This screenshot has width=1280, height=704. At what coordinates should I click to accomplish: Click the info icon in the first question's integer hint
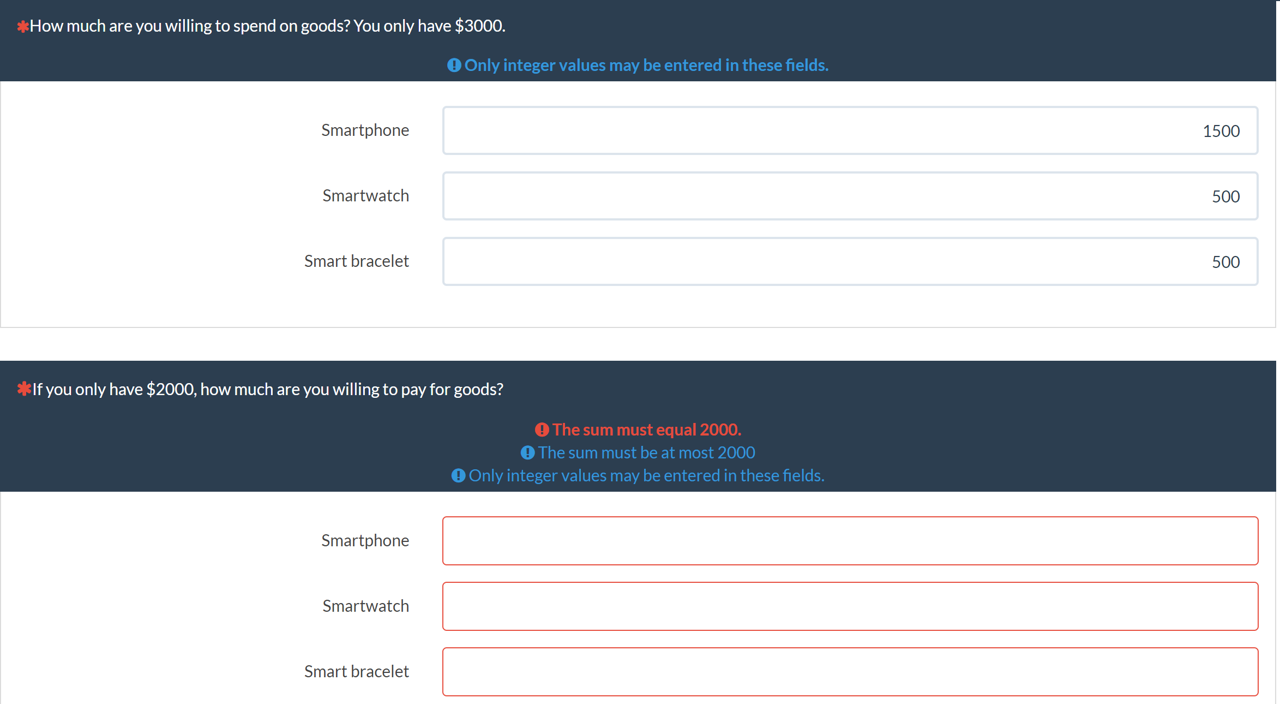click(x=454, y=65)
